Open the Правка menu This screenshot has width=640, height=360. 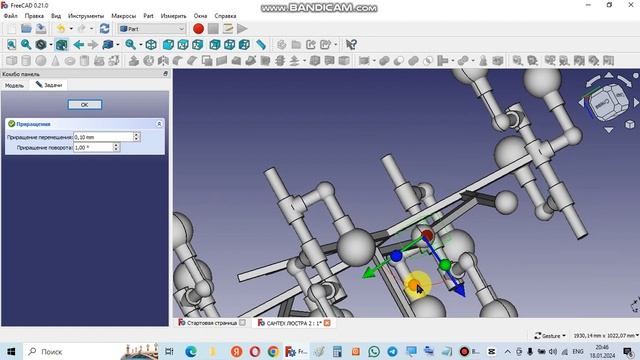pyautogui.click(x=34, y=16)
